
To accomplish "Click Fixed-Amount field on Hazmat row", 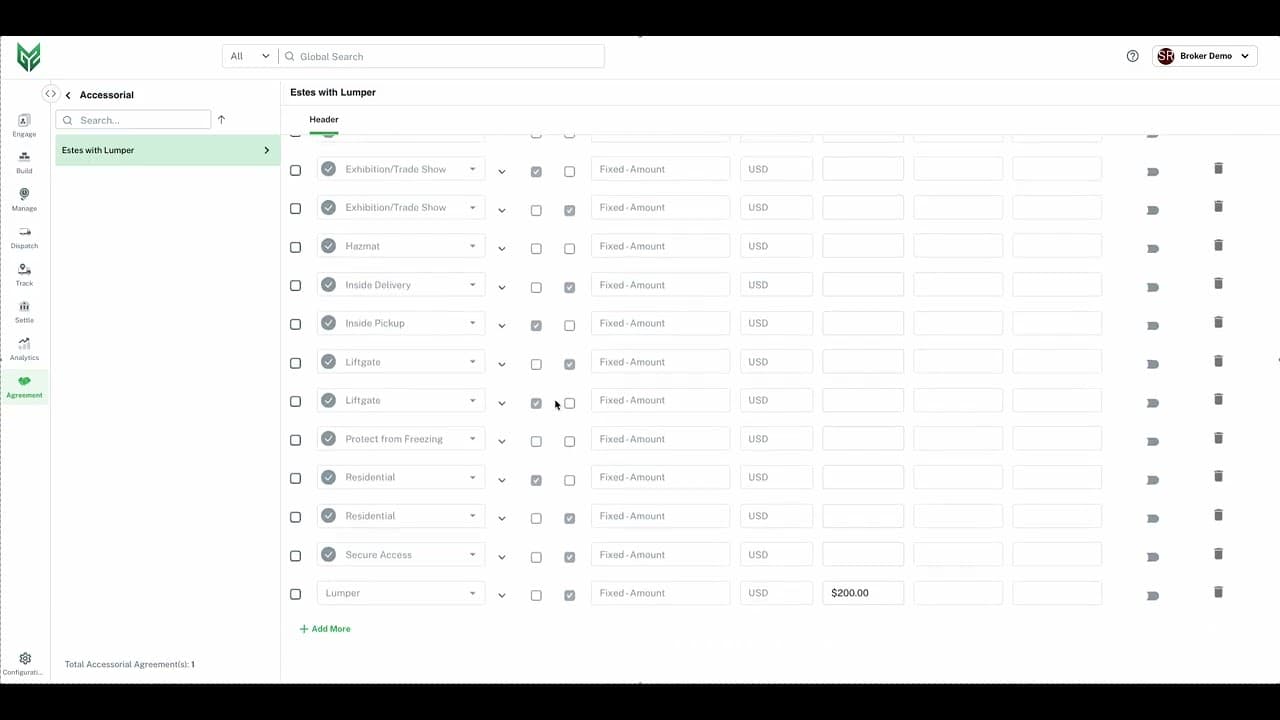I will click(660, 246).
